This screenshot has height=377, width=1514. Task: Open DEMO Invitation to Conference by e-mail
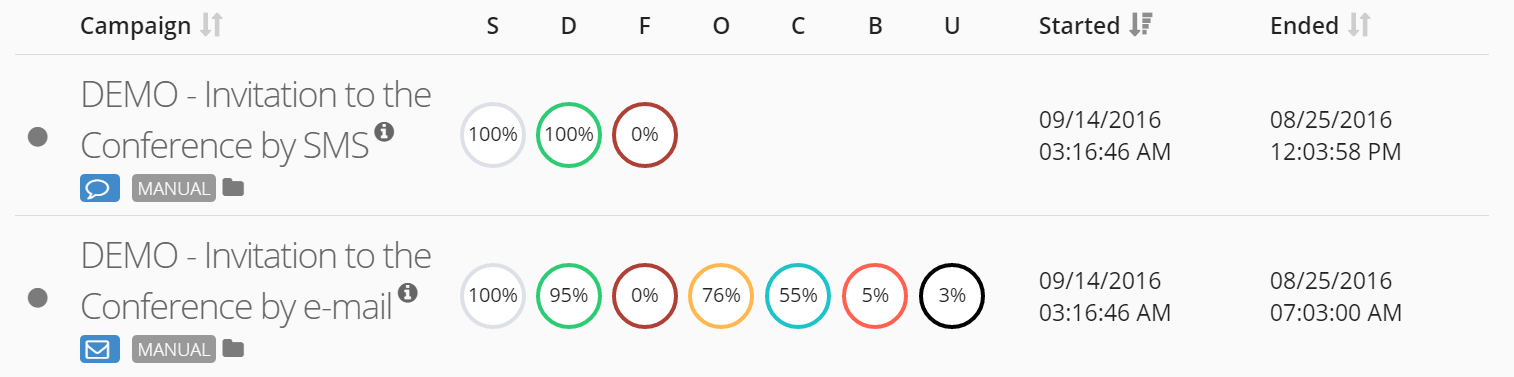[256, 281]
